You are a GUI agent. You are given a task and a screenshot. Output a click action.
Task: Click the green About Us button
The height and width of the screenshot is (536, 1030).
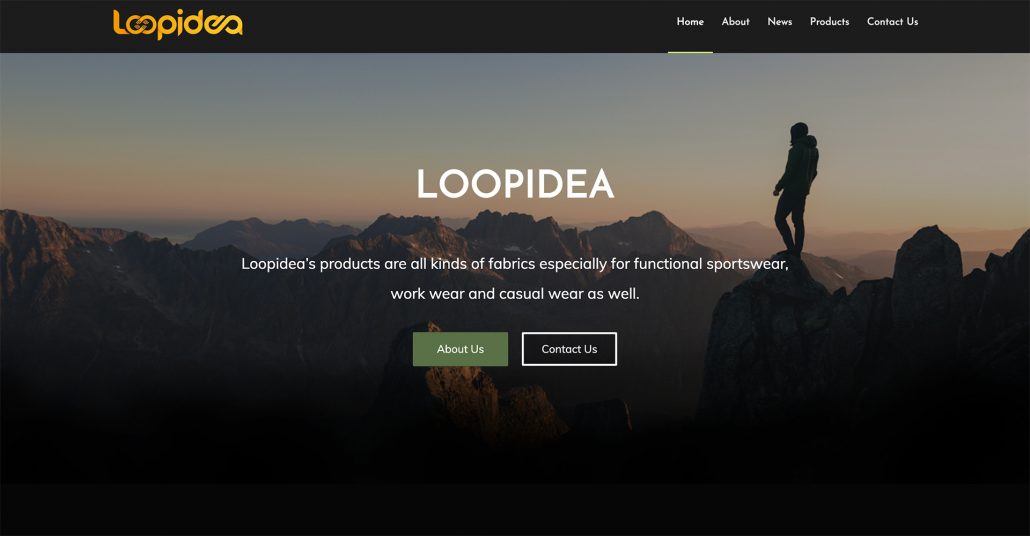(x=460, y=349)
